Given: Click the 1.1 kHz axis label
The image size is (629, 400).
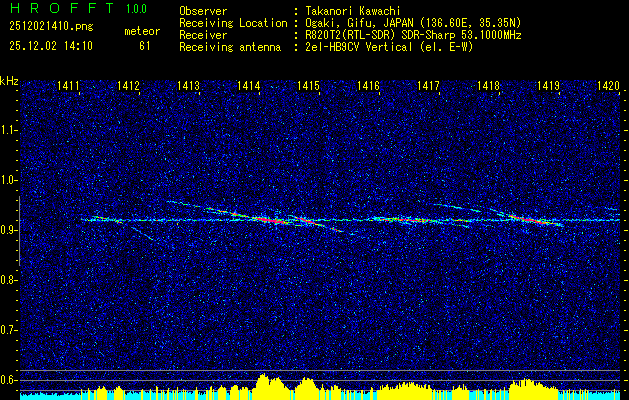Looking at the screenshot, I should tap(7, 130).
